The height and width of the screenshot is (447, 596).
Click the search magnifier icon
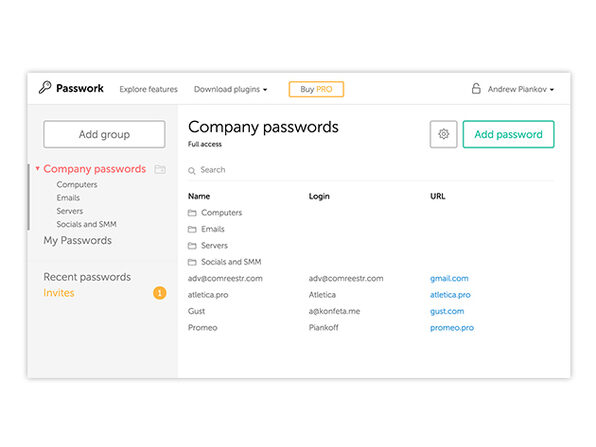coord(192,171)
